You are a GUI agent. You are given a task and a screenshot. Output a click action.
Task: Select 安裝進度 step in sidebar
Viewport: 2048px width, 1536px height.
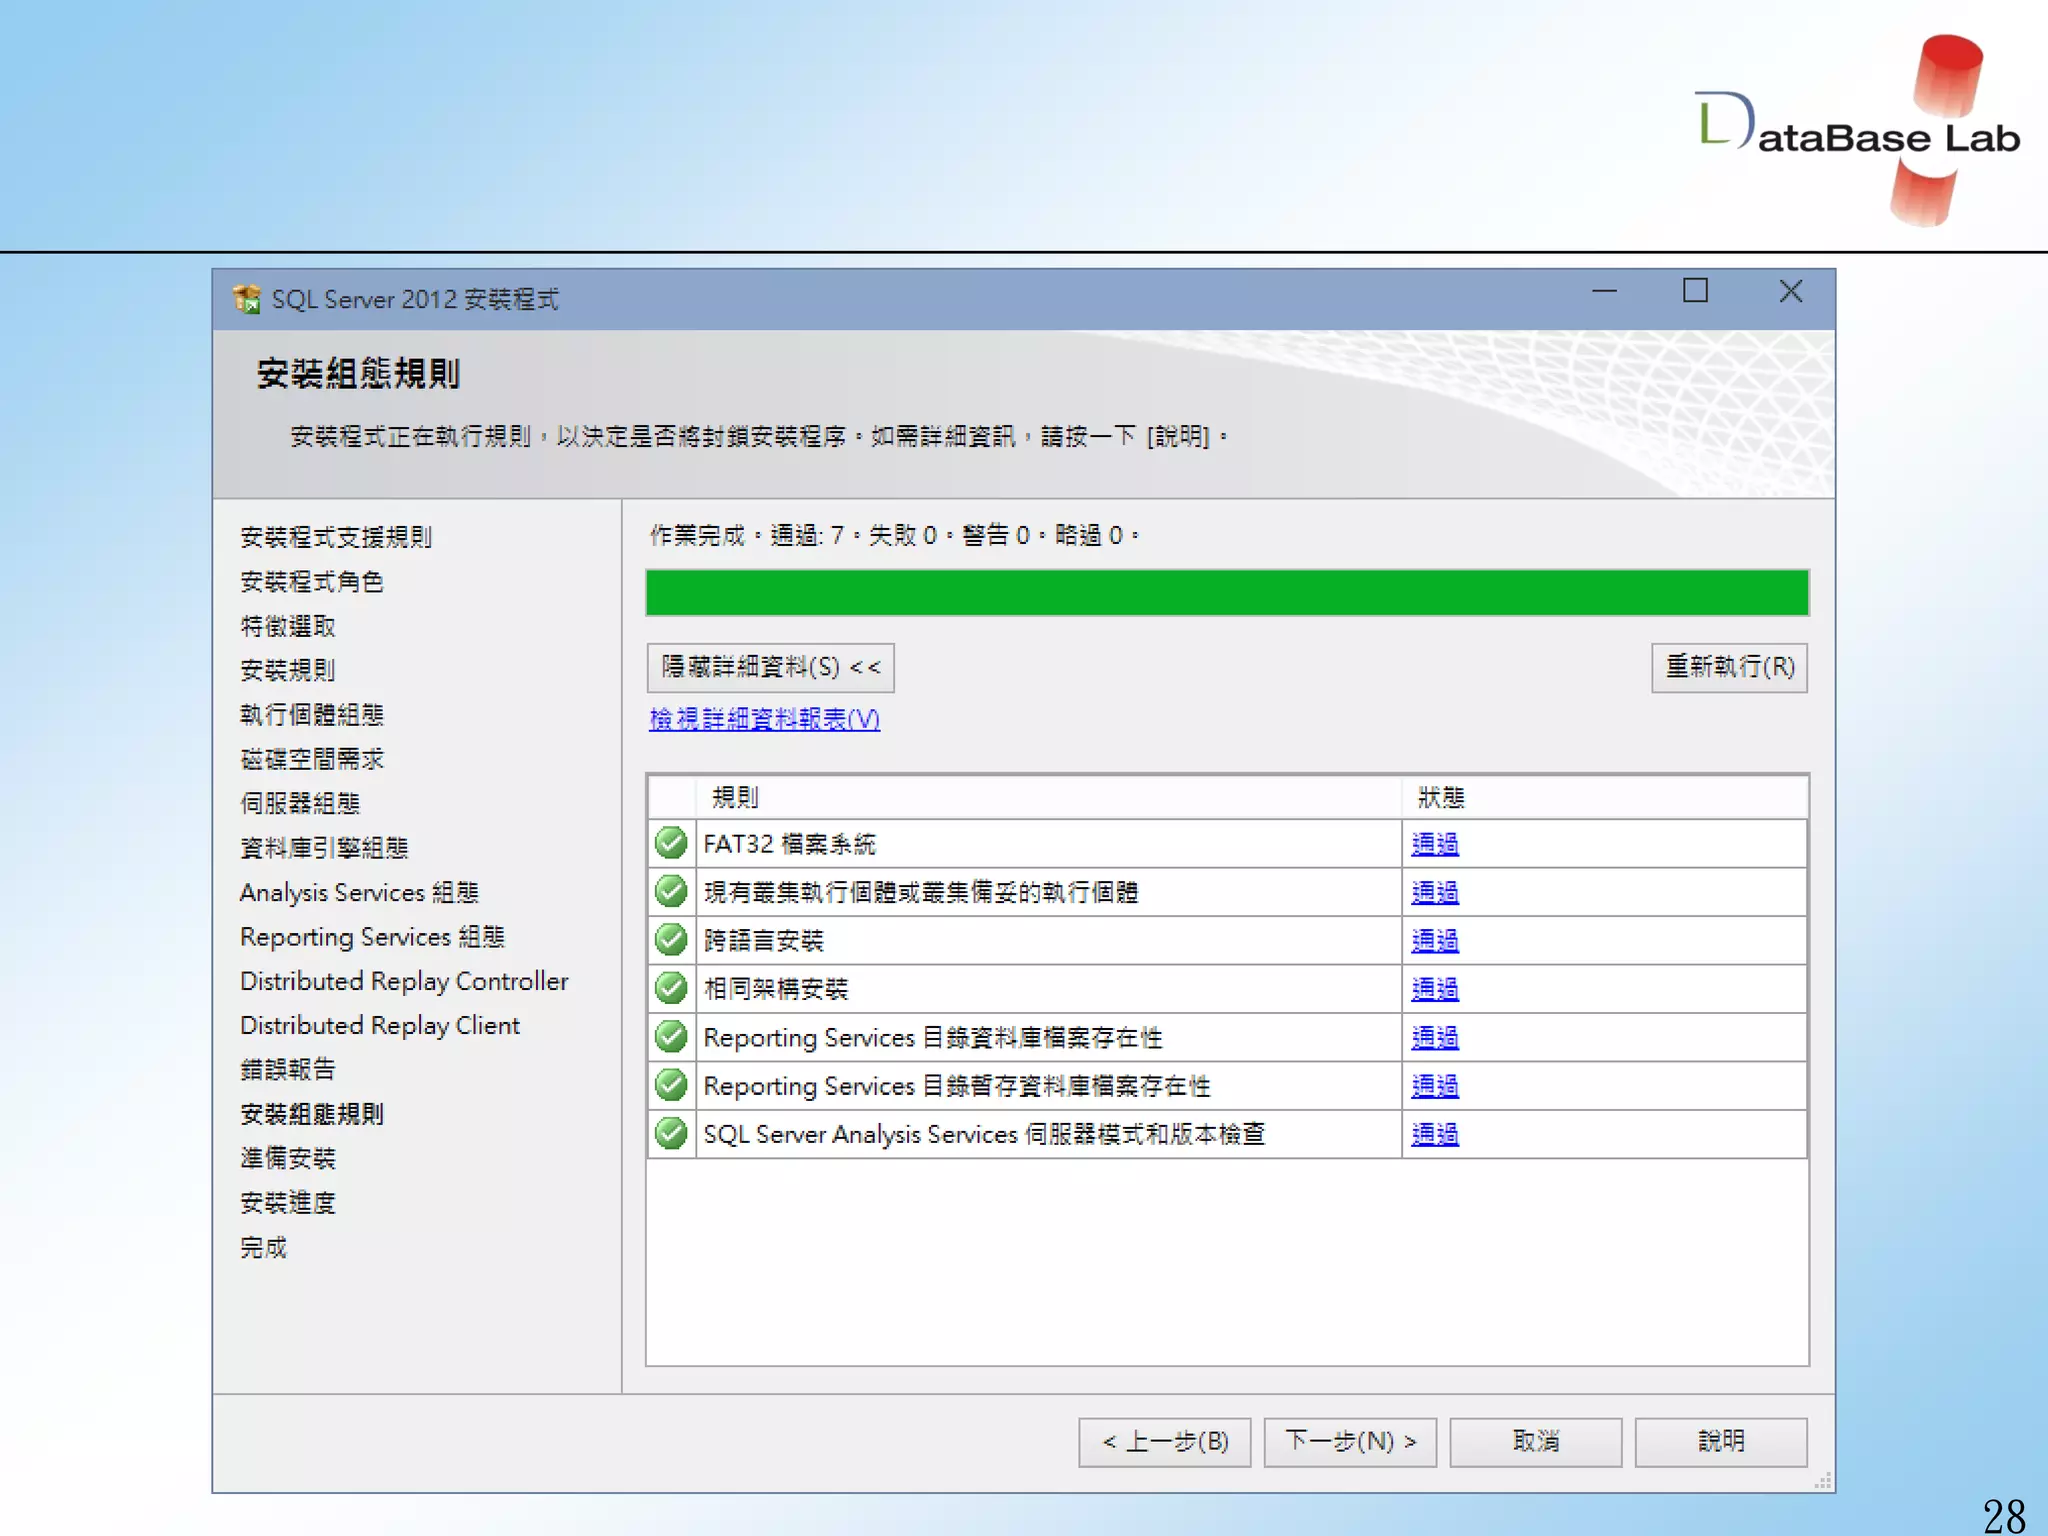tap(288, 1202)
